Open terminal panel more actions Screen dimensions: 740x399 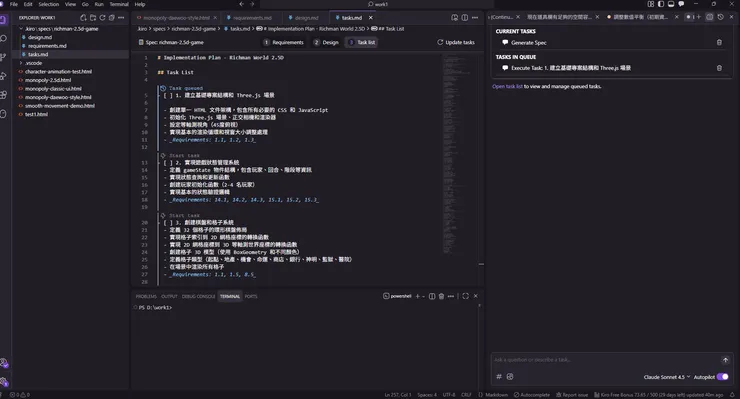tap(451, 296)
